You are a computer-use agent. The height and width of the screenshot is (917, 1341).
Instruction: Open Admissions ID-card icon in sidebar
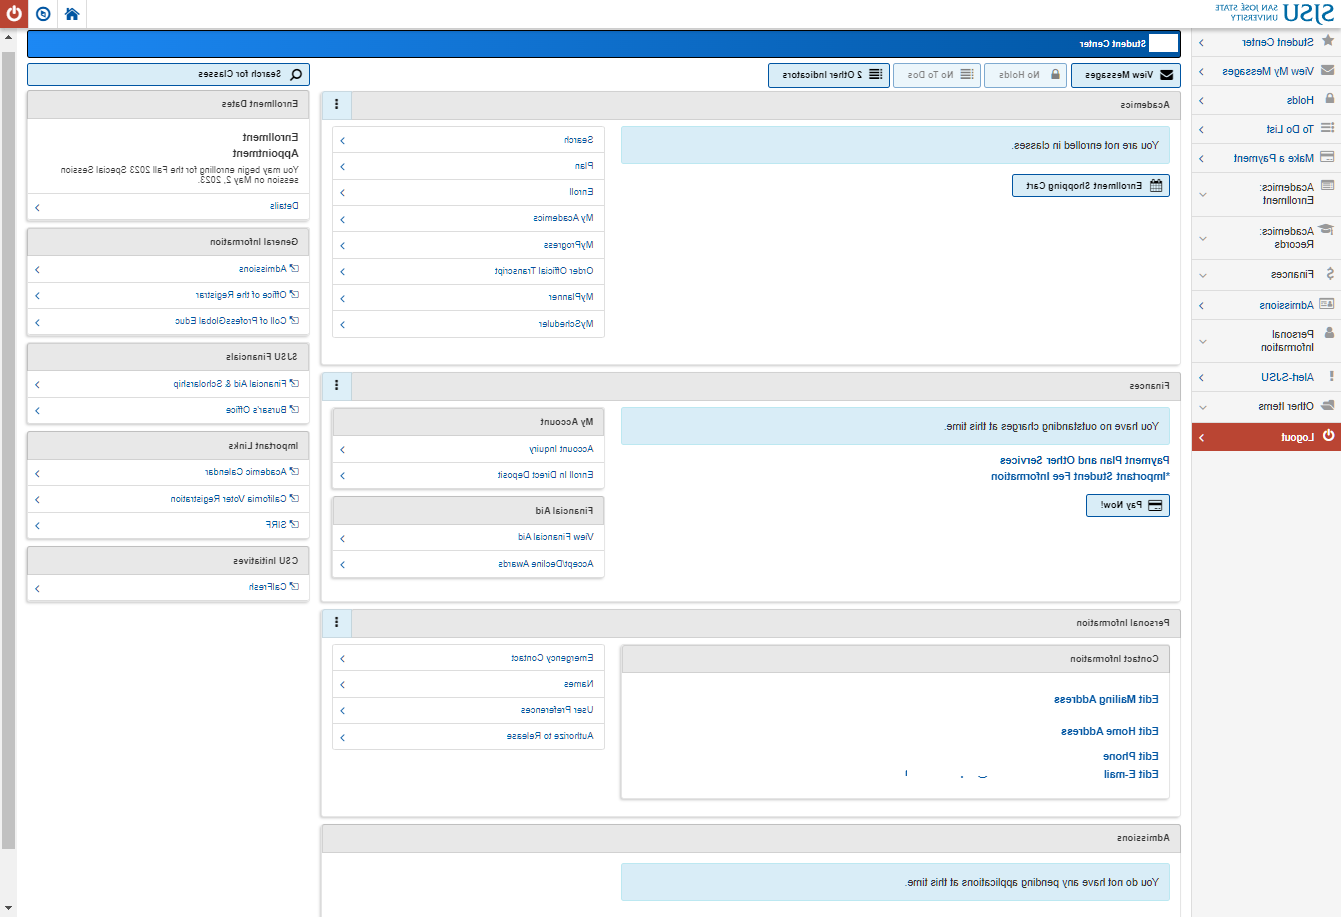[x=1327, y=304]
